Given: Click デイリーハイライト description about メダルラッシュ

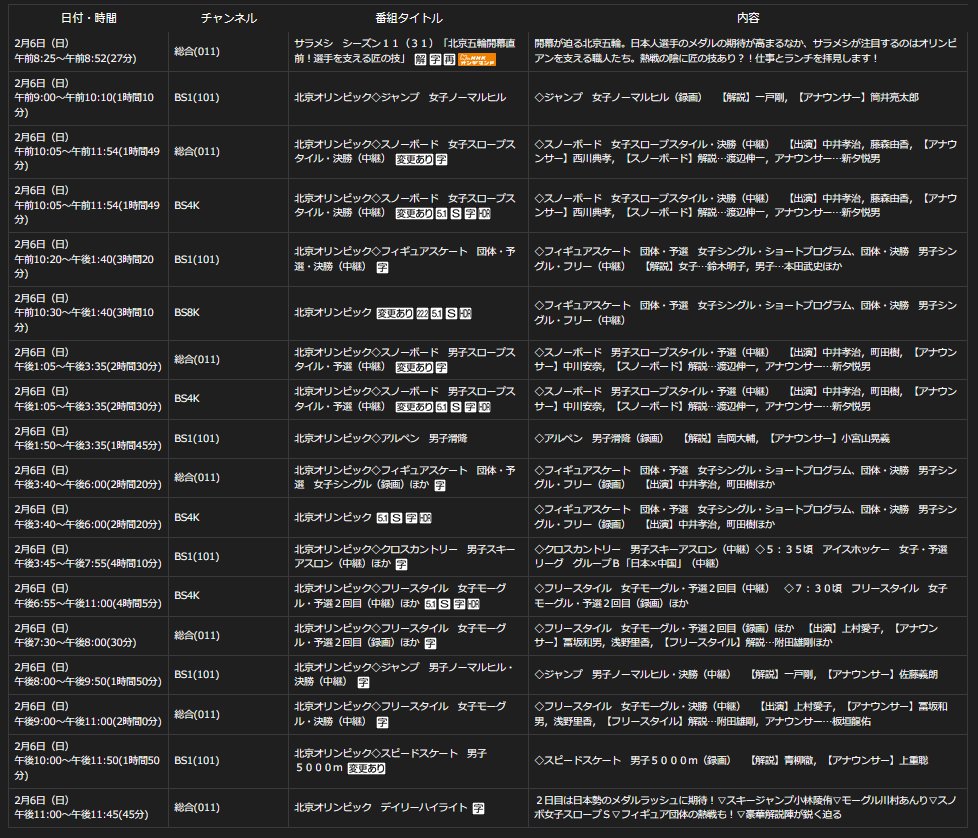Looking at the screenshot, I should pyautogui.click(x=745, y=807).
